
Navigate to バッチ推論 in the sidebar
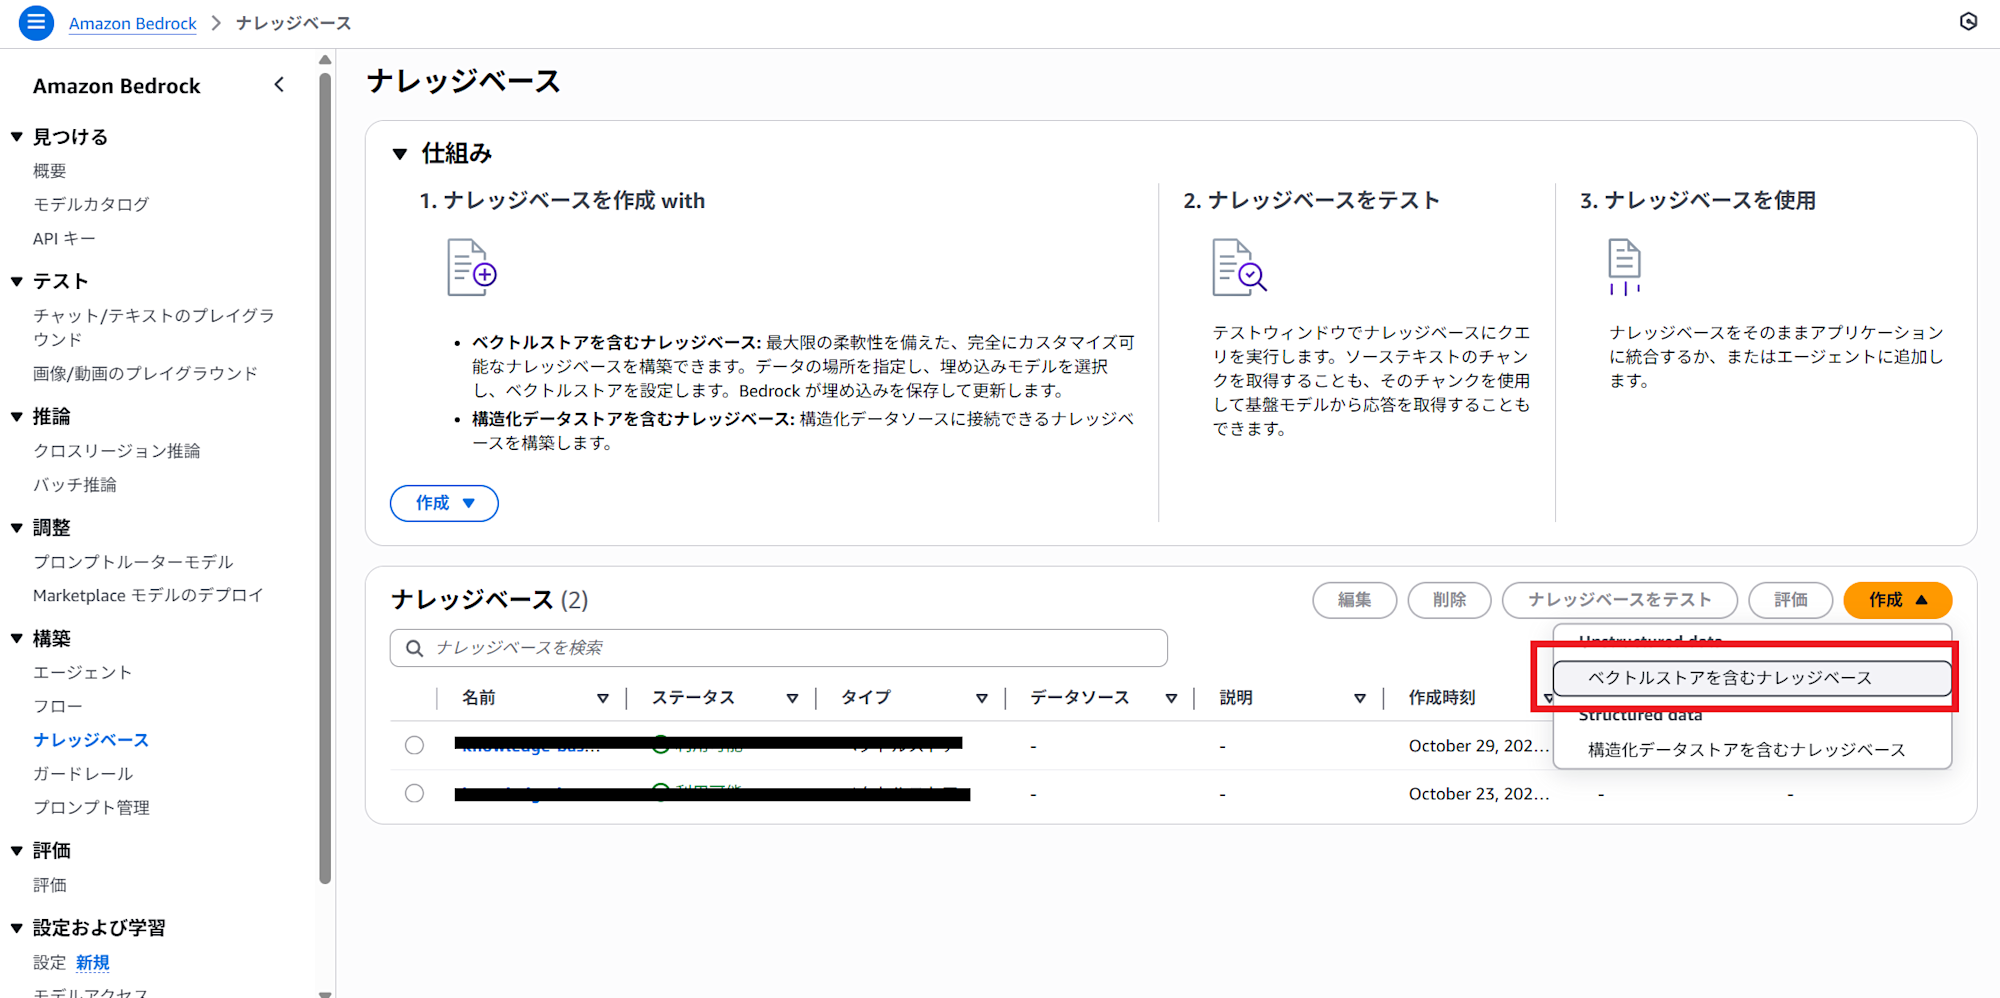(75, 485)
